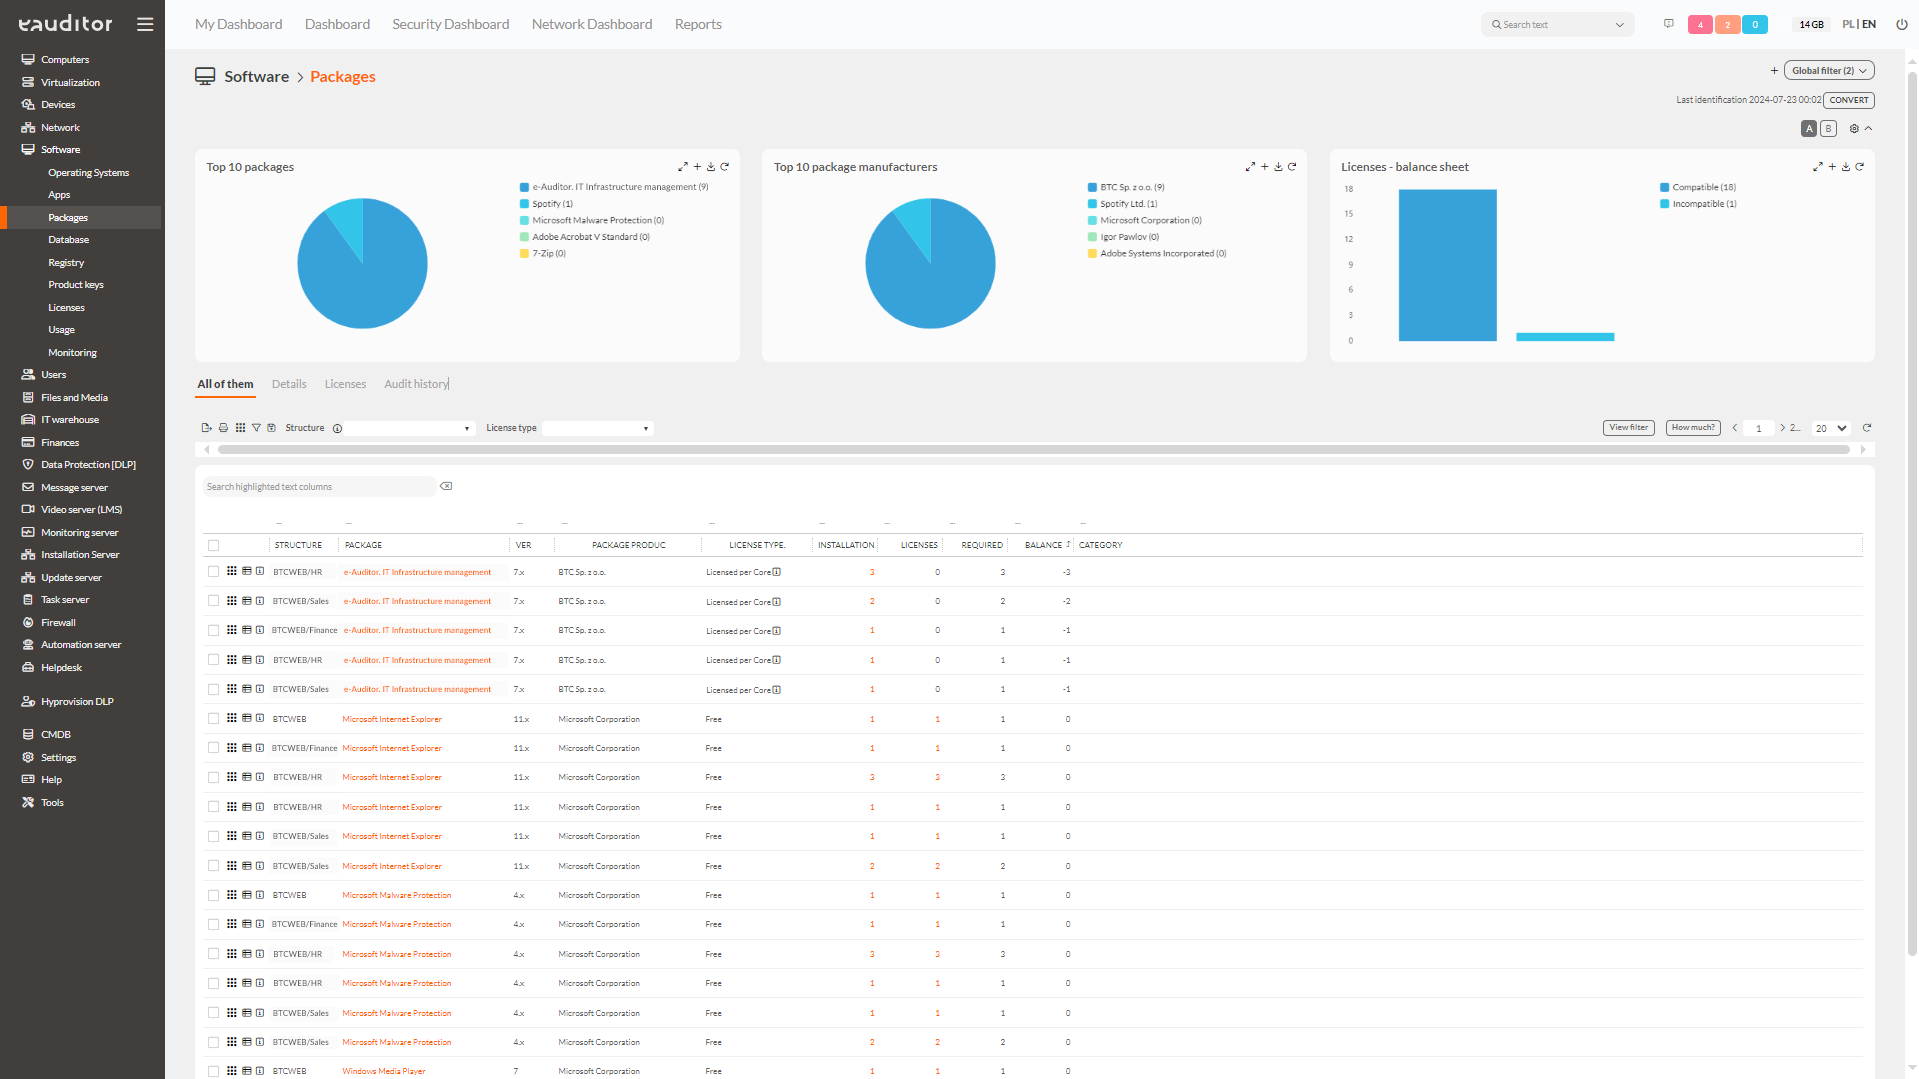The width and height of the screenshot is (1919, 1079).
Task: Open the Network Dashboard tab
Action: 592,24
